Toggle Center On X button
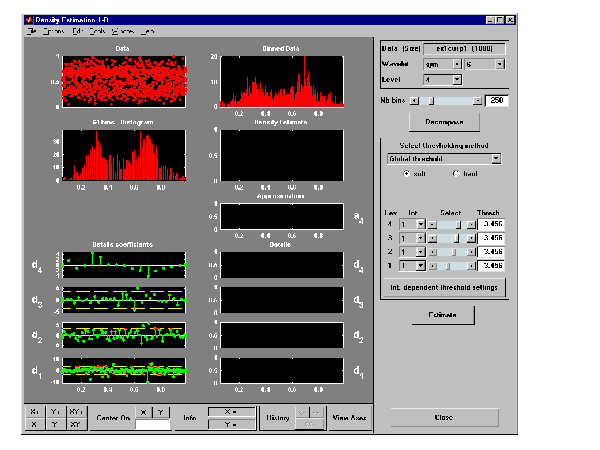 click(144, 411)
